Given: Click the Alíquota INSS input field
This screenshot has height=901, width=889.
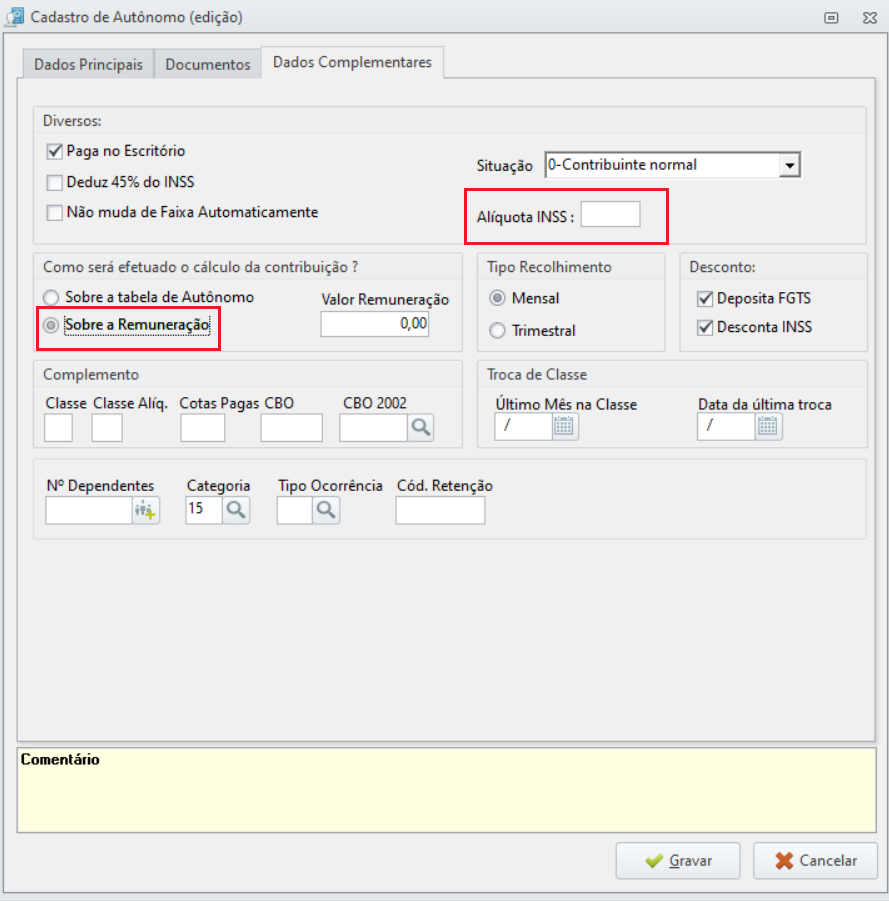Looking at the screenshot, I should [610, 214].
